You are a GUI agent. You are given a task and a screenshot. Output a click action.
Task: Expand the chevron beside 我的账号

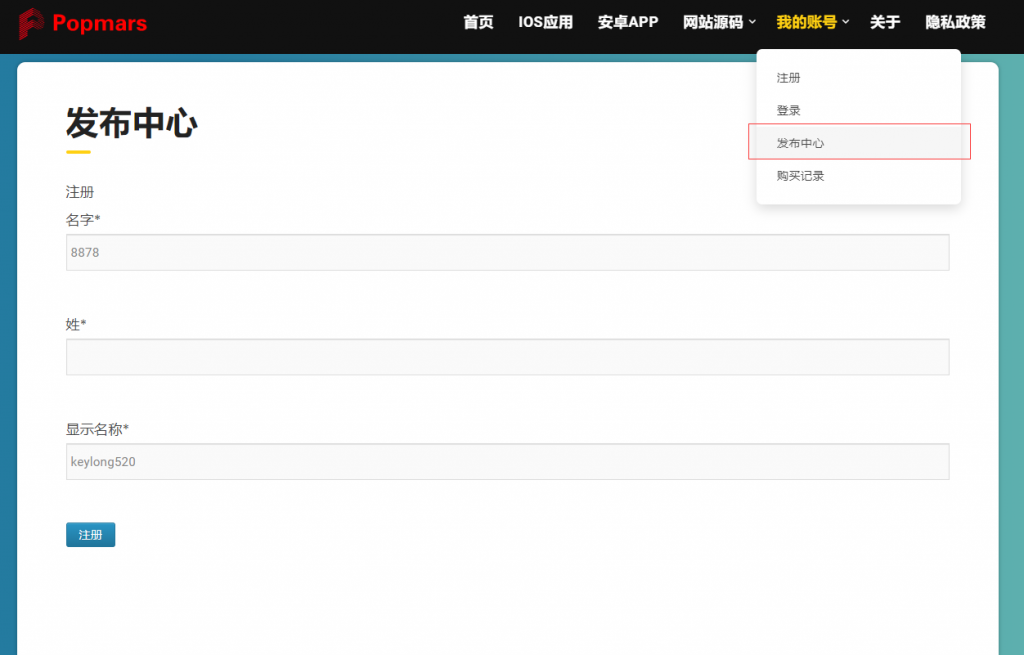[x=846, y=22]
